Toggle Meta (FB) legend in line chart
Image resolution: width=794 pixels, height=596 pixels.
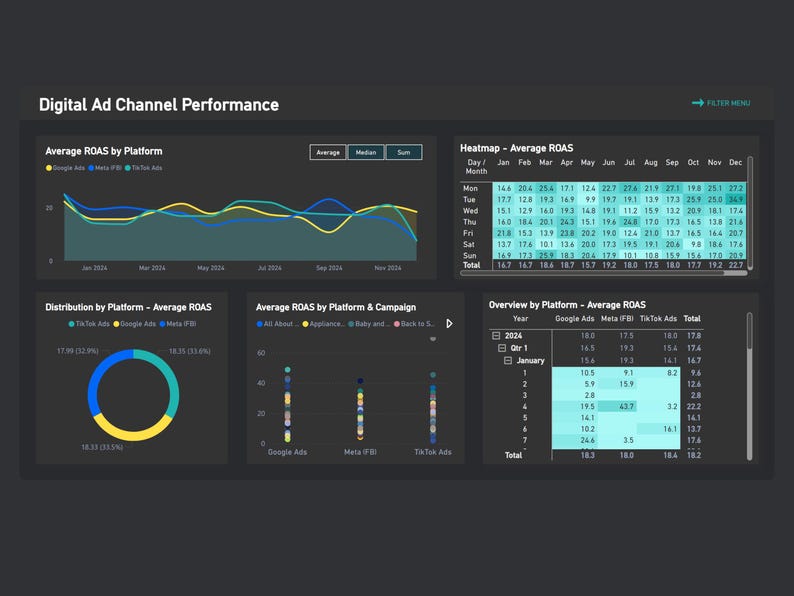105,168
